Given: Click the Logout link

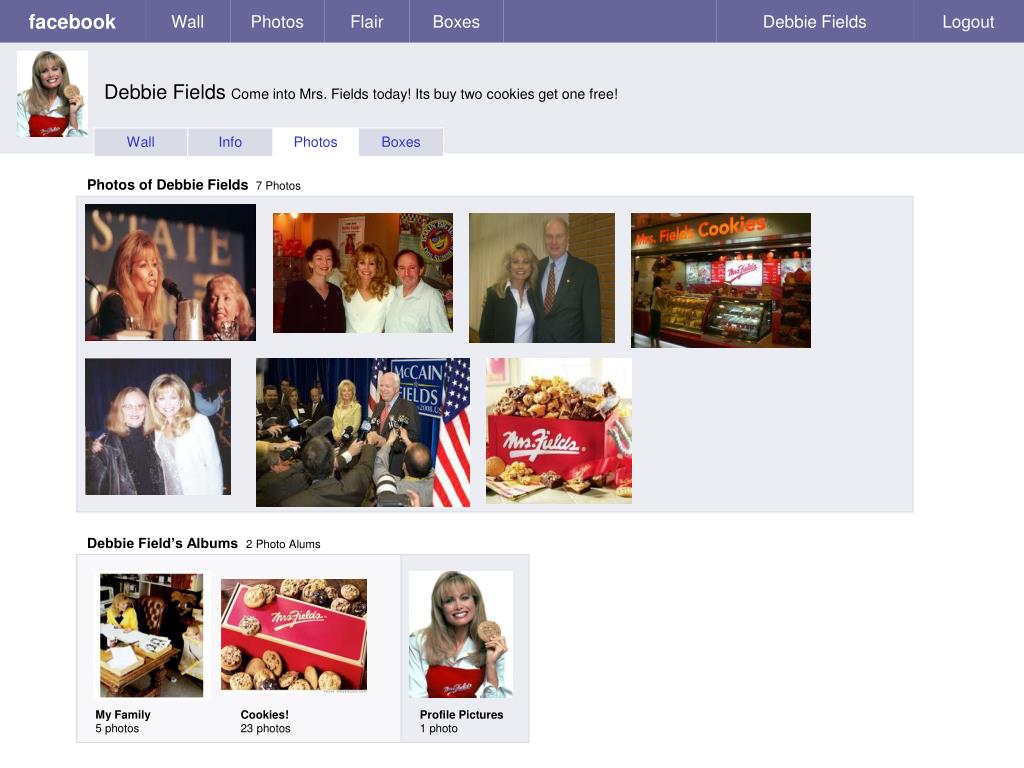Looking at the screenshot, I should (968, 22).
